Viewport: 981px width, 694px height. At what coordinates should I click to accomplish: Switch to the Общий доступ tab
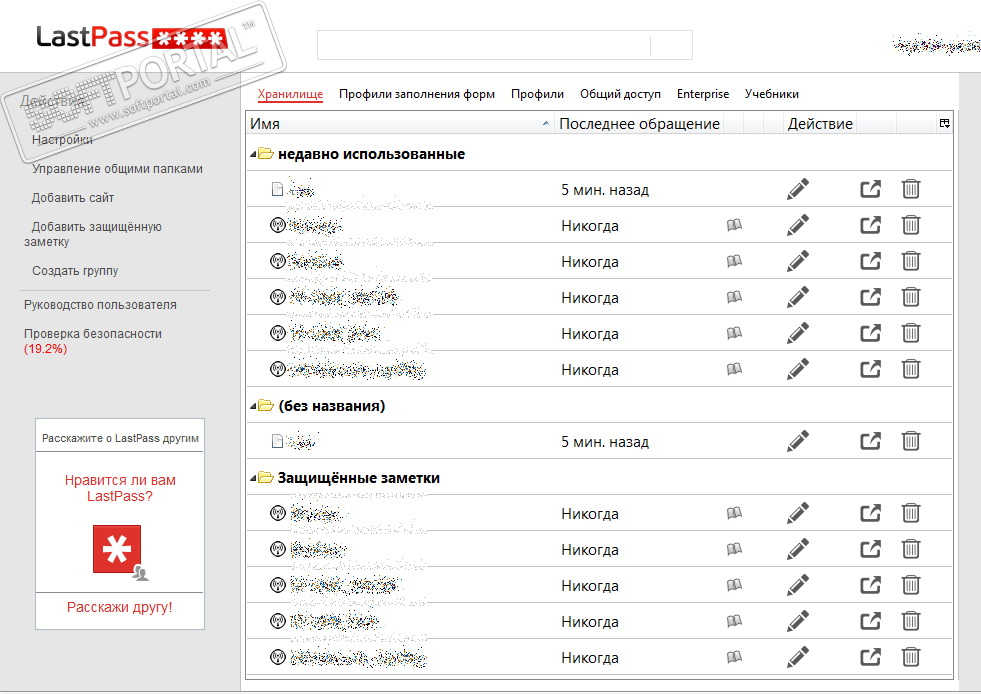pyautogui.click(x=620, y=94)
